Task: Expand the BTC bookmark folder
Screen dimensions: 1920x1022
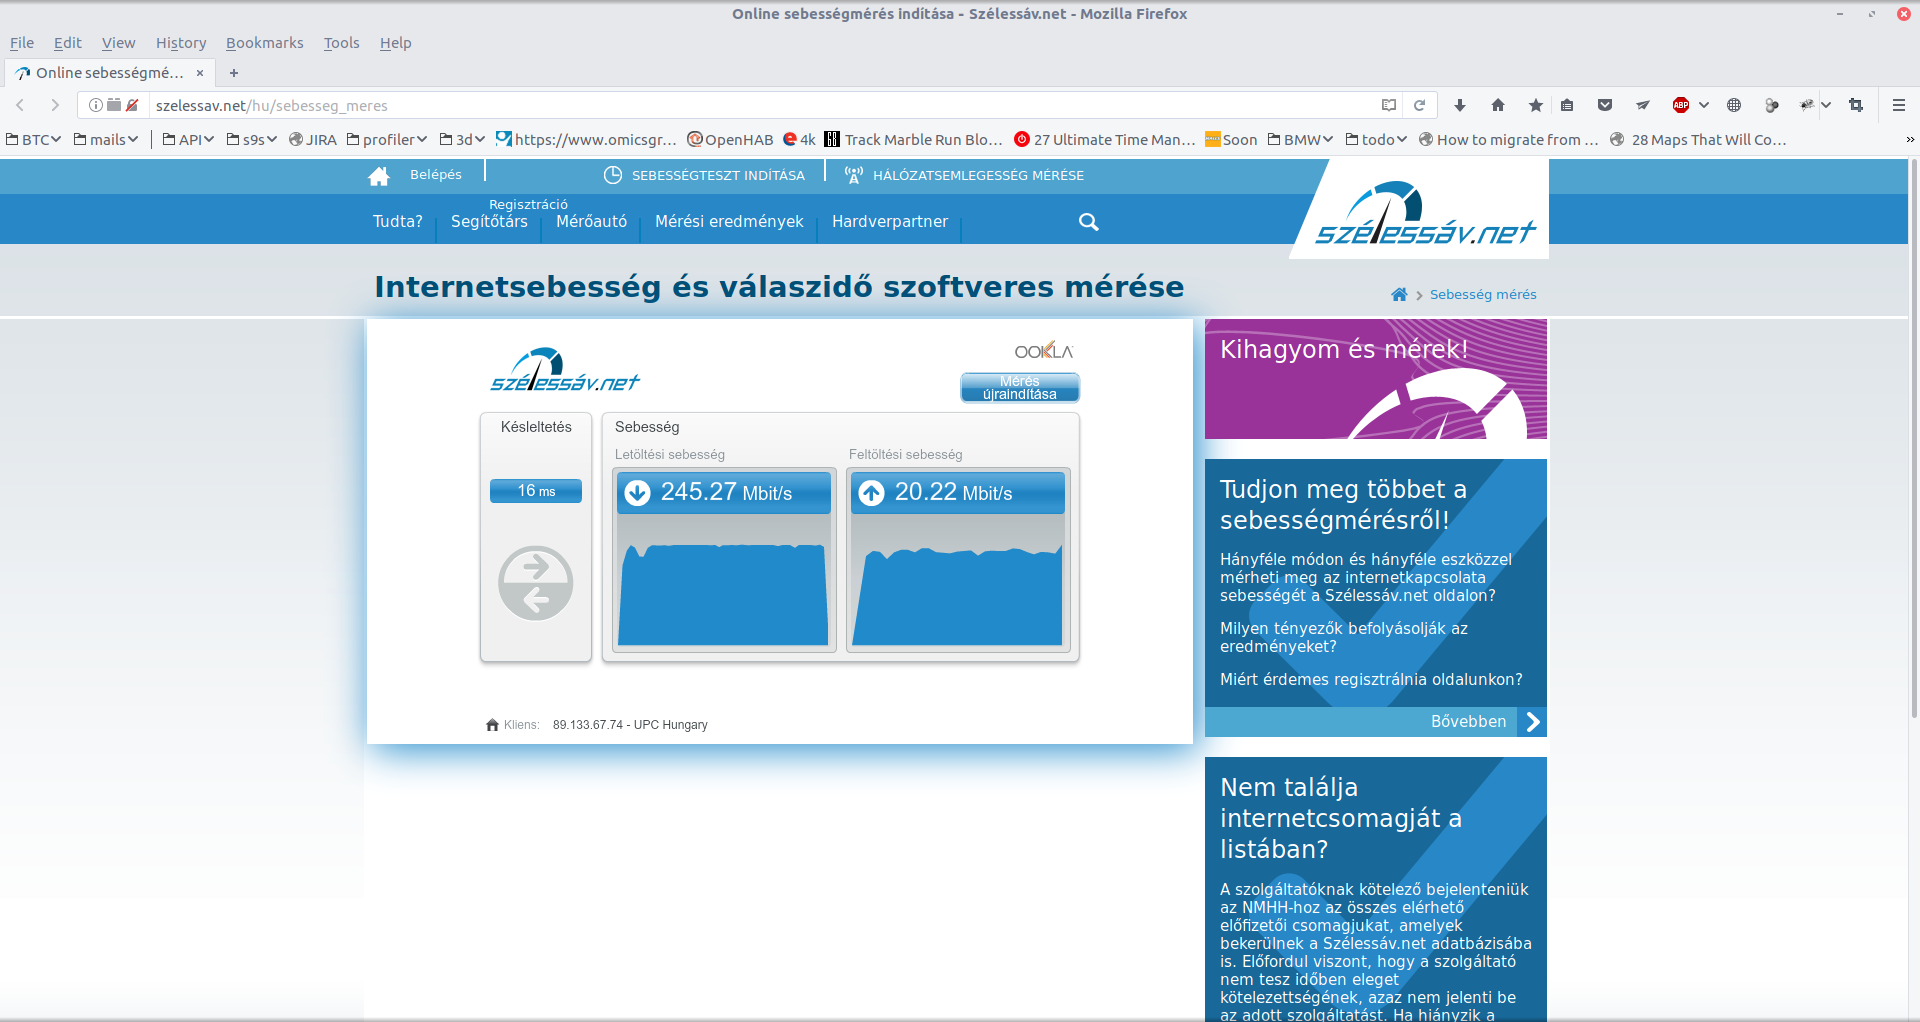Action: click(34, 140)
